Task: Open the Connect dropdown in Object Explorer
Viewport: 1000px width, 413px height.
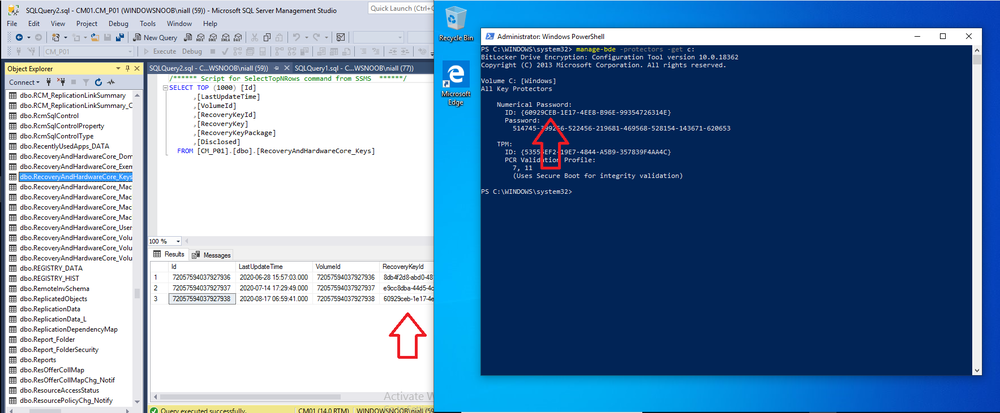Action: (x=24, y=82)
